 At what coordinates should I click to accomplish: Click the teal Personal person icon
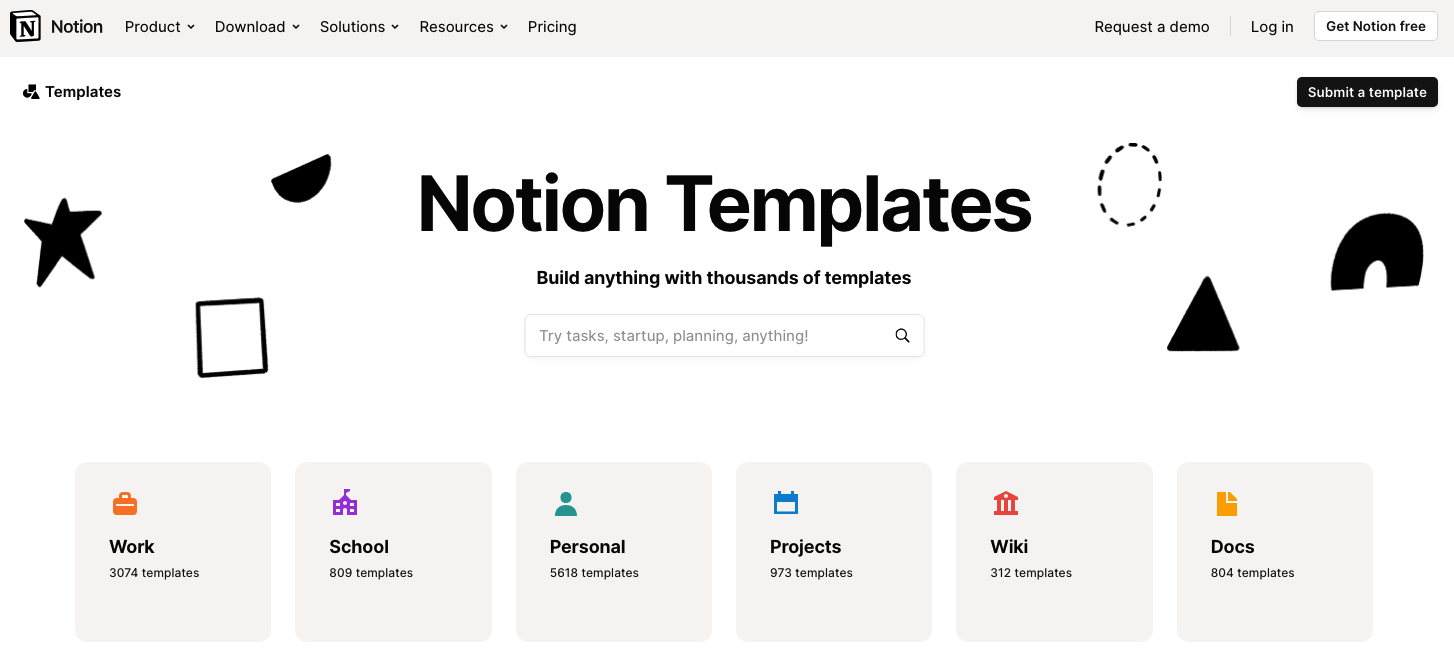[x=566, y=503]
